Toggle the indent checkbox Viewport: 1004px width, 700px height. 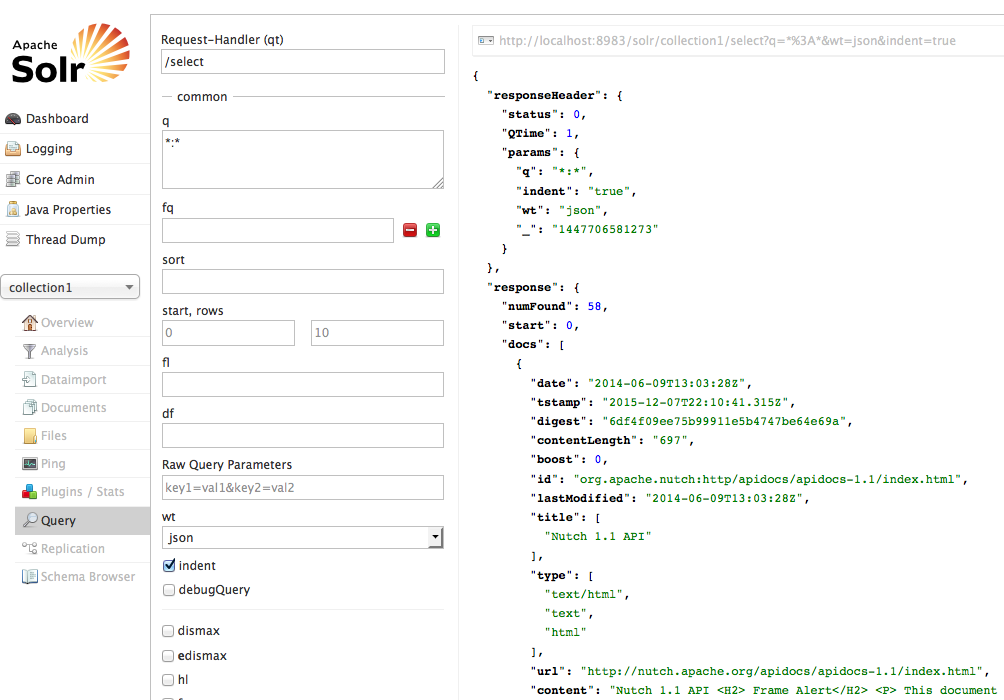click(169, 566)
